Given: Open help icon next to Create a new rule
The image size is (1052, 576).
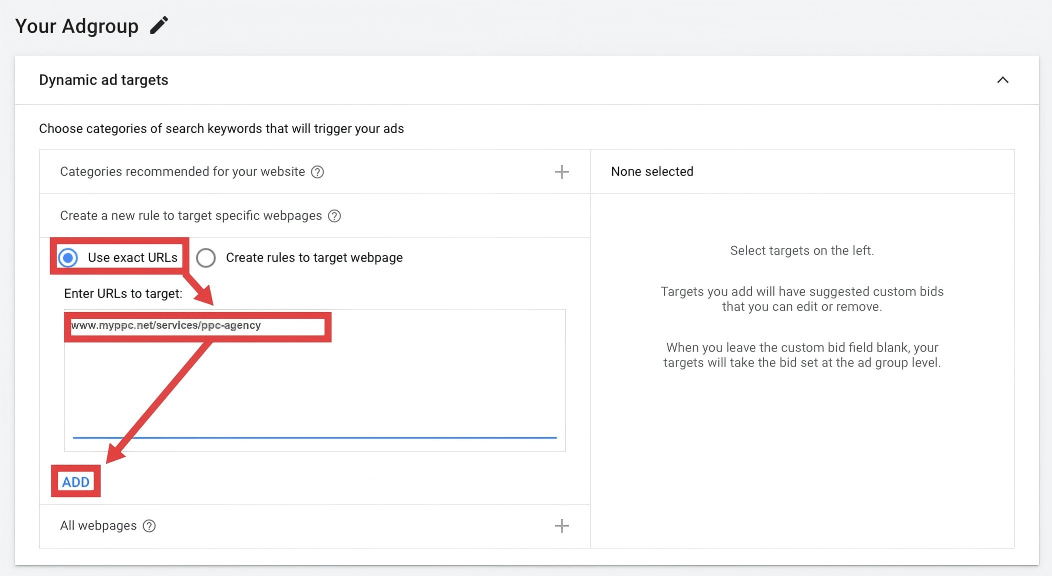Looking at the screenshot, I should click(335, 216).
